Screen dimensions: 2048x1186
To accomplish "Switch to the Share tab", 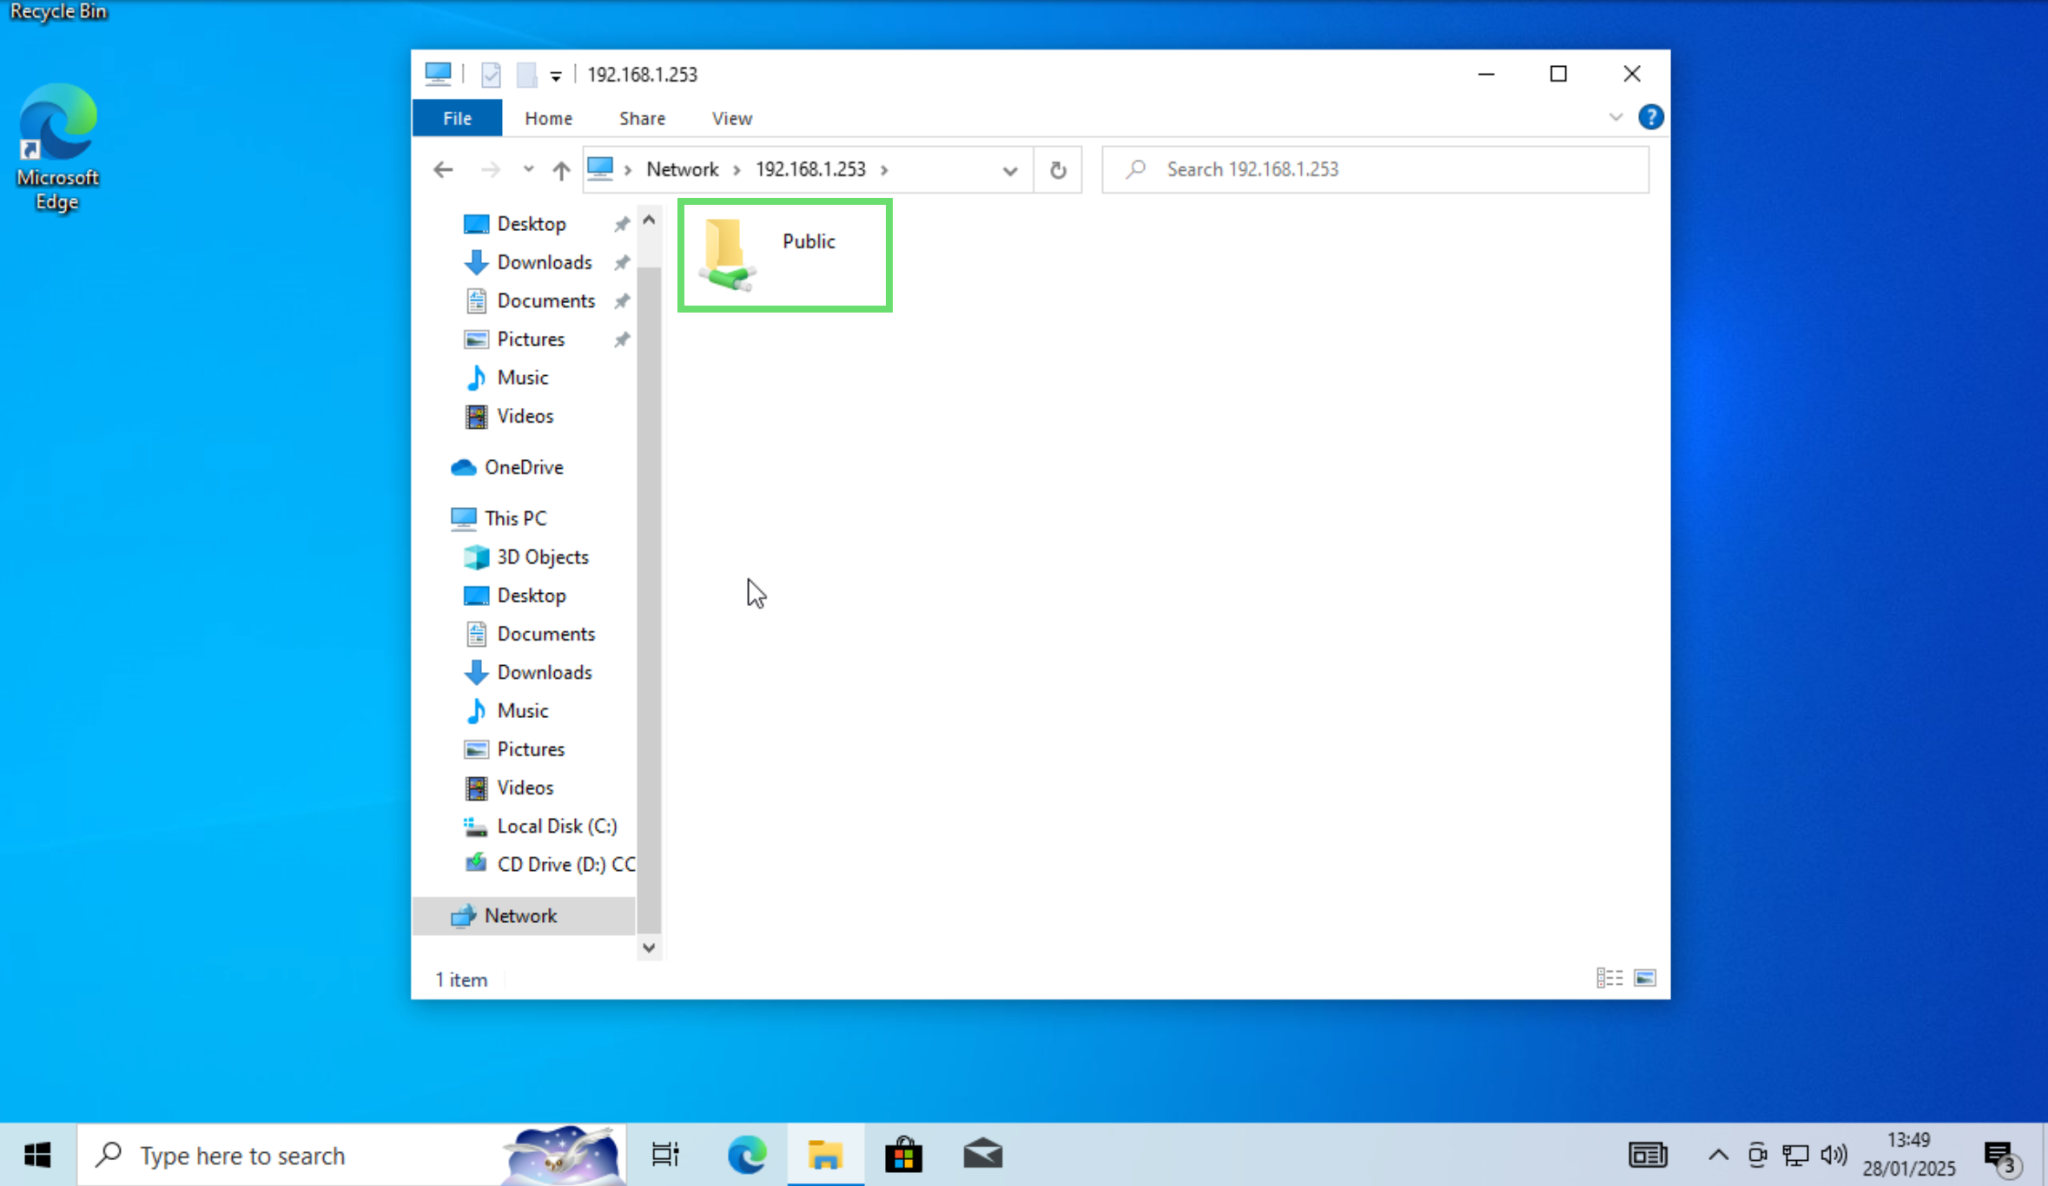I will (641, 117).
